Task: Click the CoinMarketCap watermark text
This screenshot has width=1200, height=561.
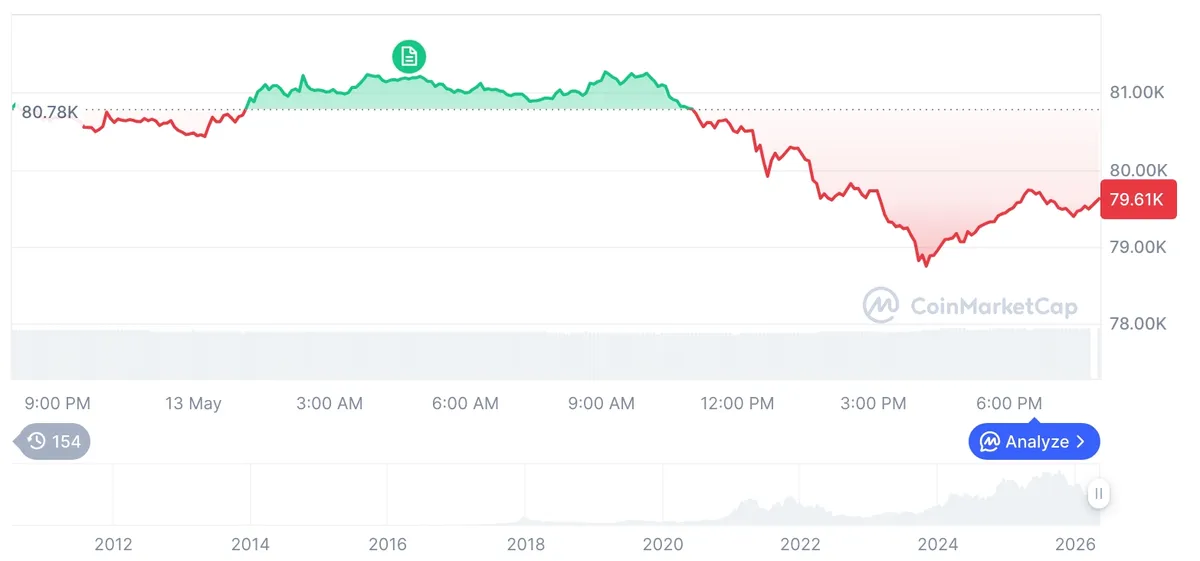Action: coord(993,306)
